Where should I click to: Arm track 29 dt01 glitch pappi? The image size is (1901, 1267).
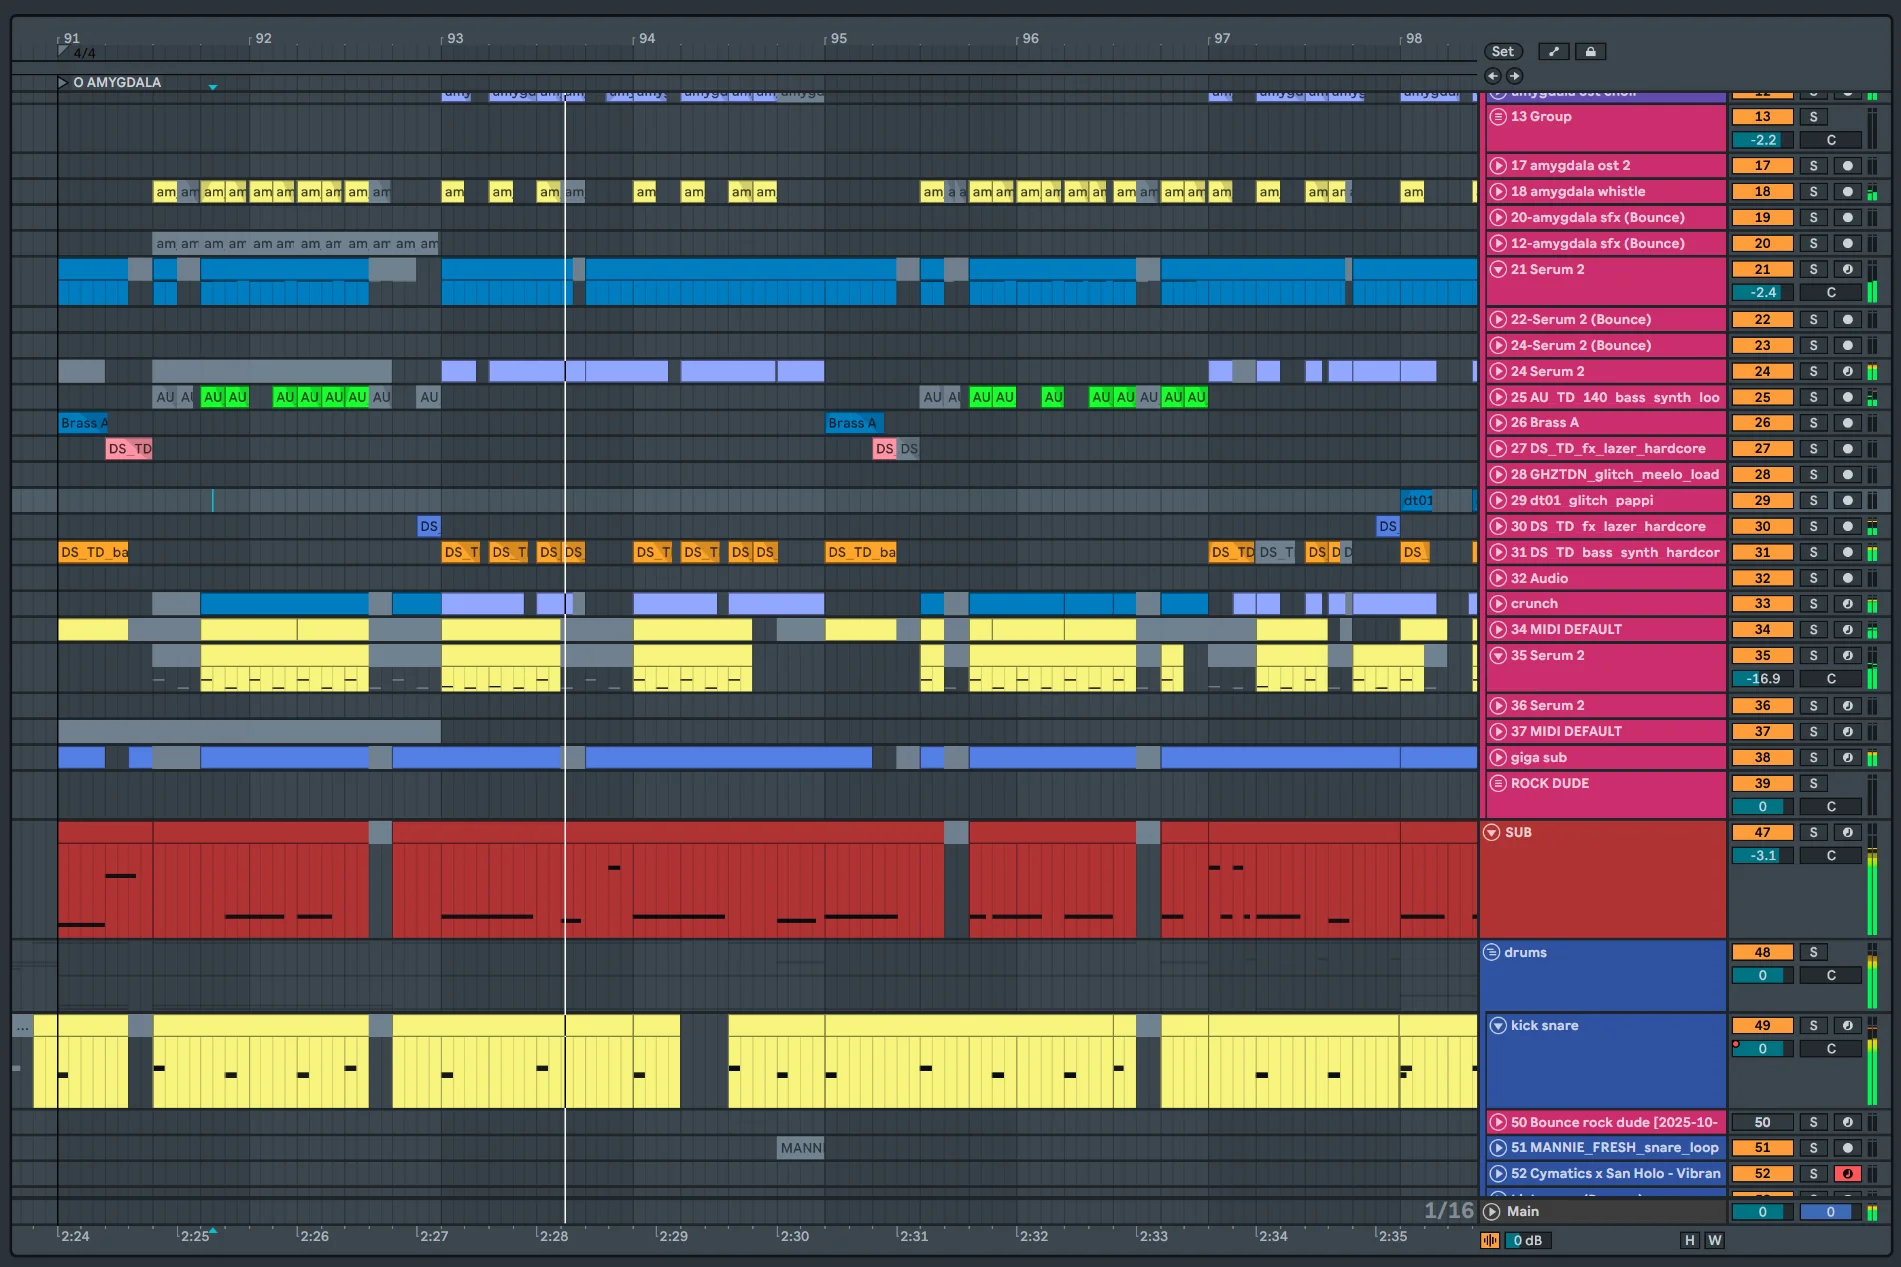tap(1848, 501)
